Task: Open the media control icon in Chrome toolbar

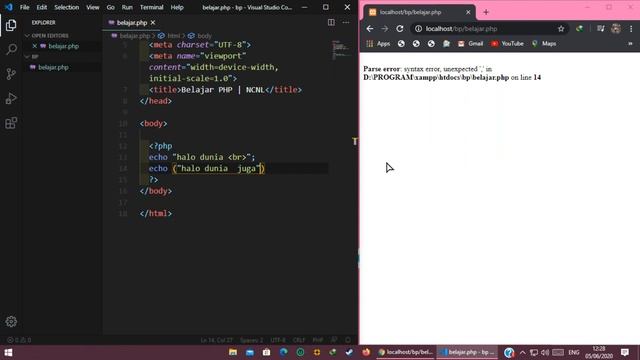Action: click(600, 29)
